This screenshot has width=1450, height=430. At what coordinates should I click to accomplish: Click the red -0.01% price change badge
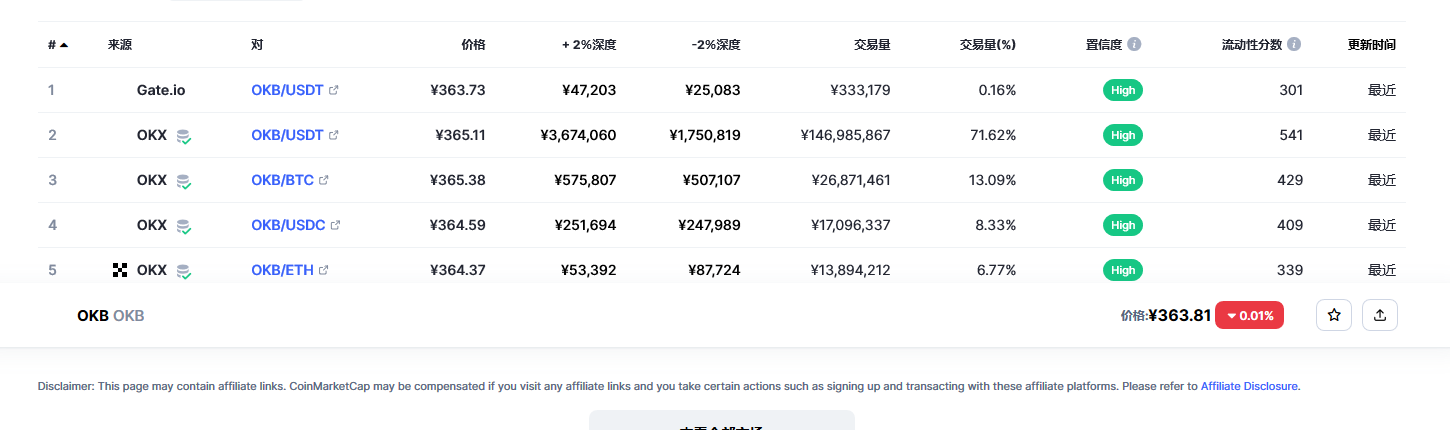(x=1249, y=316)
